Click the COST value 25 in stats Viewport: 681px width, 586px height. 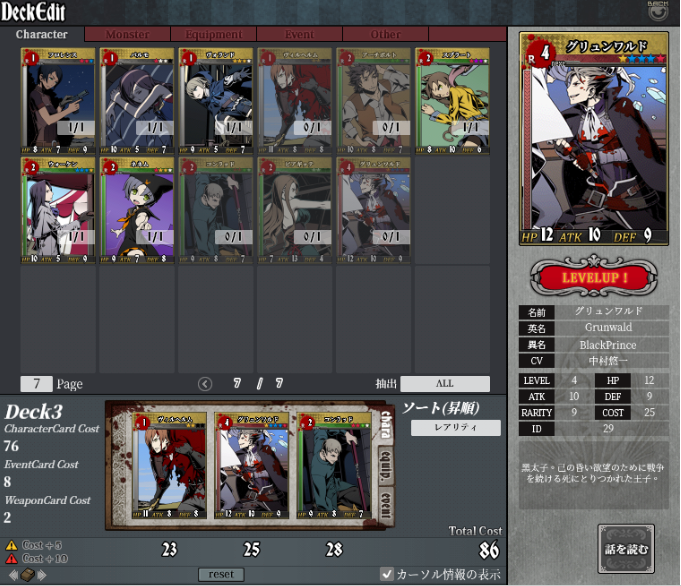click(649, 412)
